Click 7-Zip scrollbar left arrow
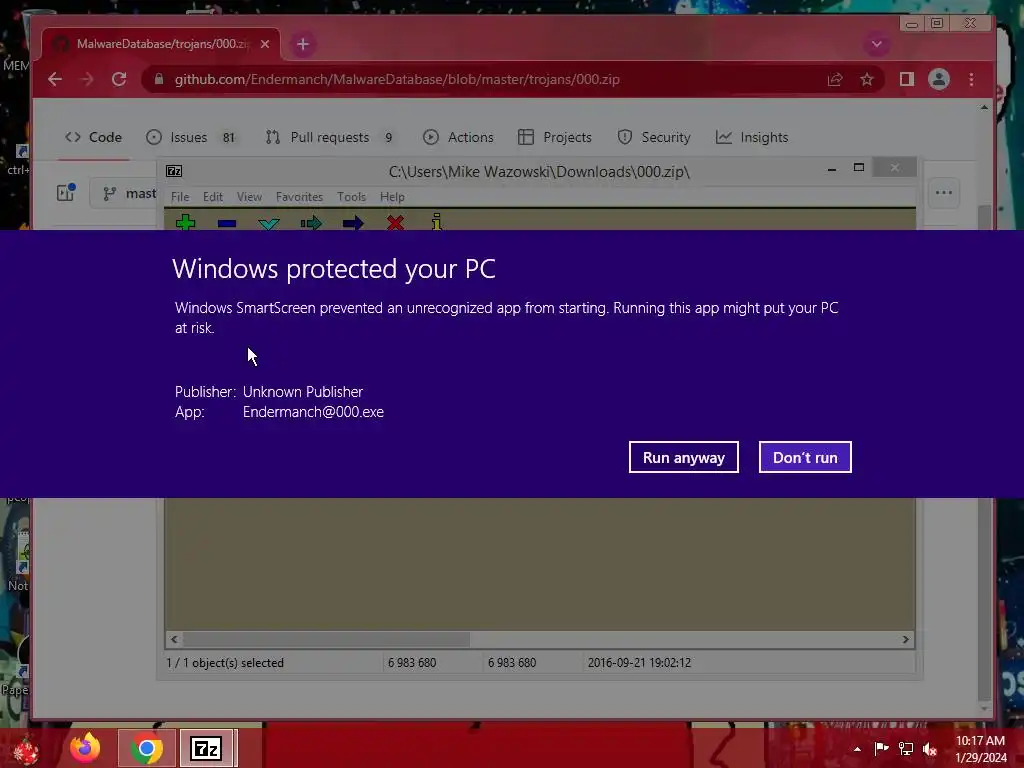1024x768 pixels. [x=174, y=639]
